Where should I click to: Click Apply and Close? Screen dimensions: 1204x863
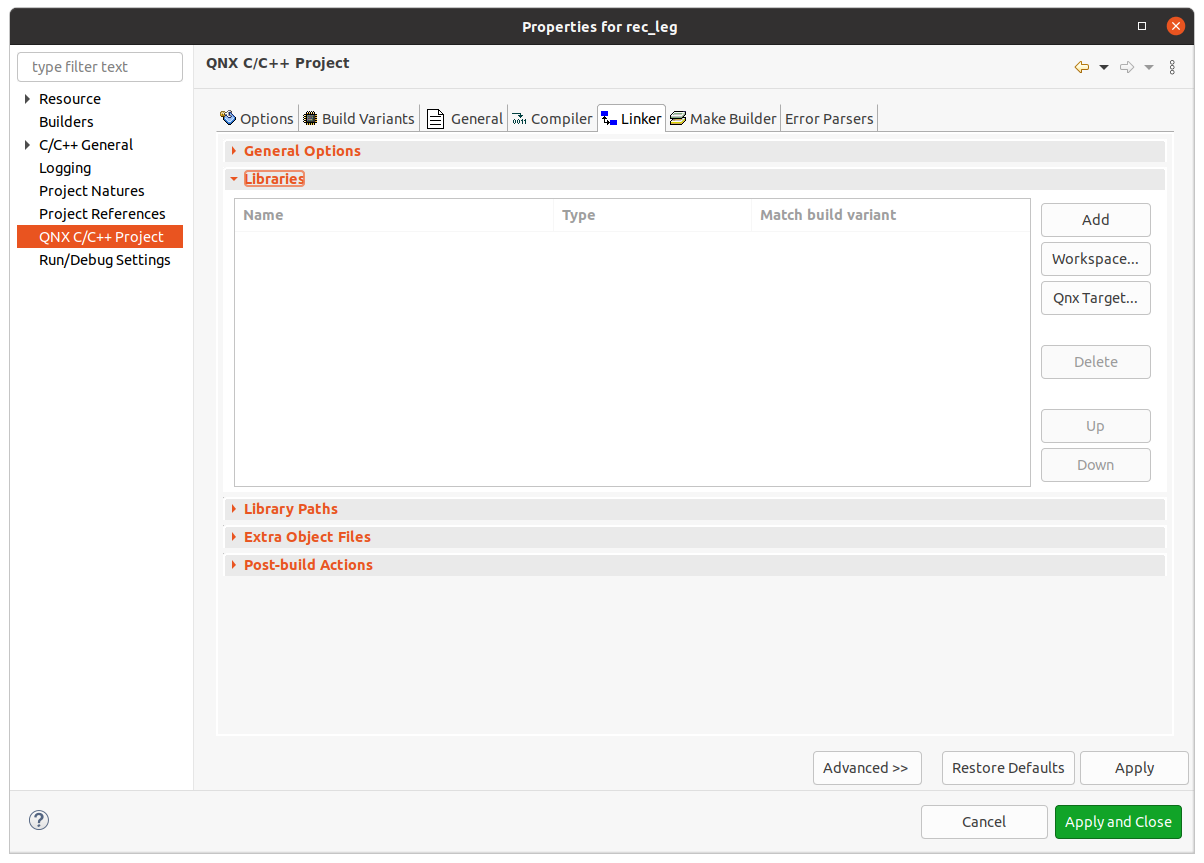(x=1118, y=822)
